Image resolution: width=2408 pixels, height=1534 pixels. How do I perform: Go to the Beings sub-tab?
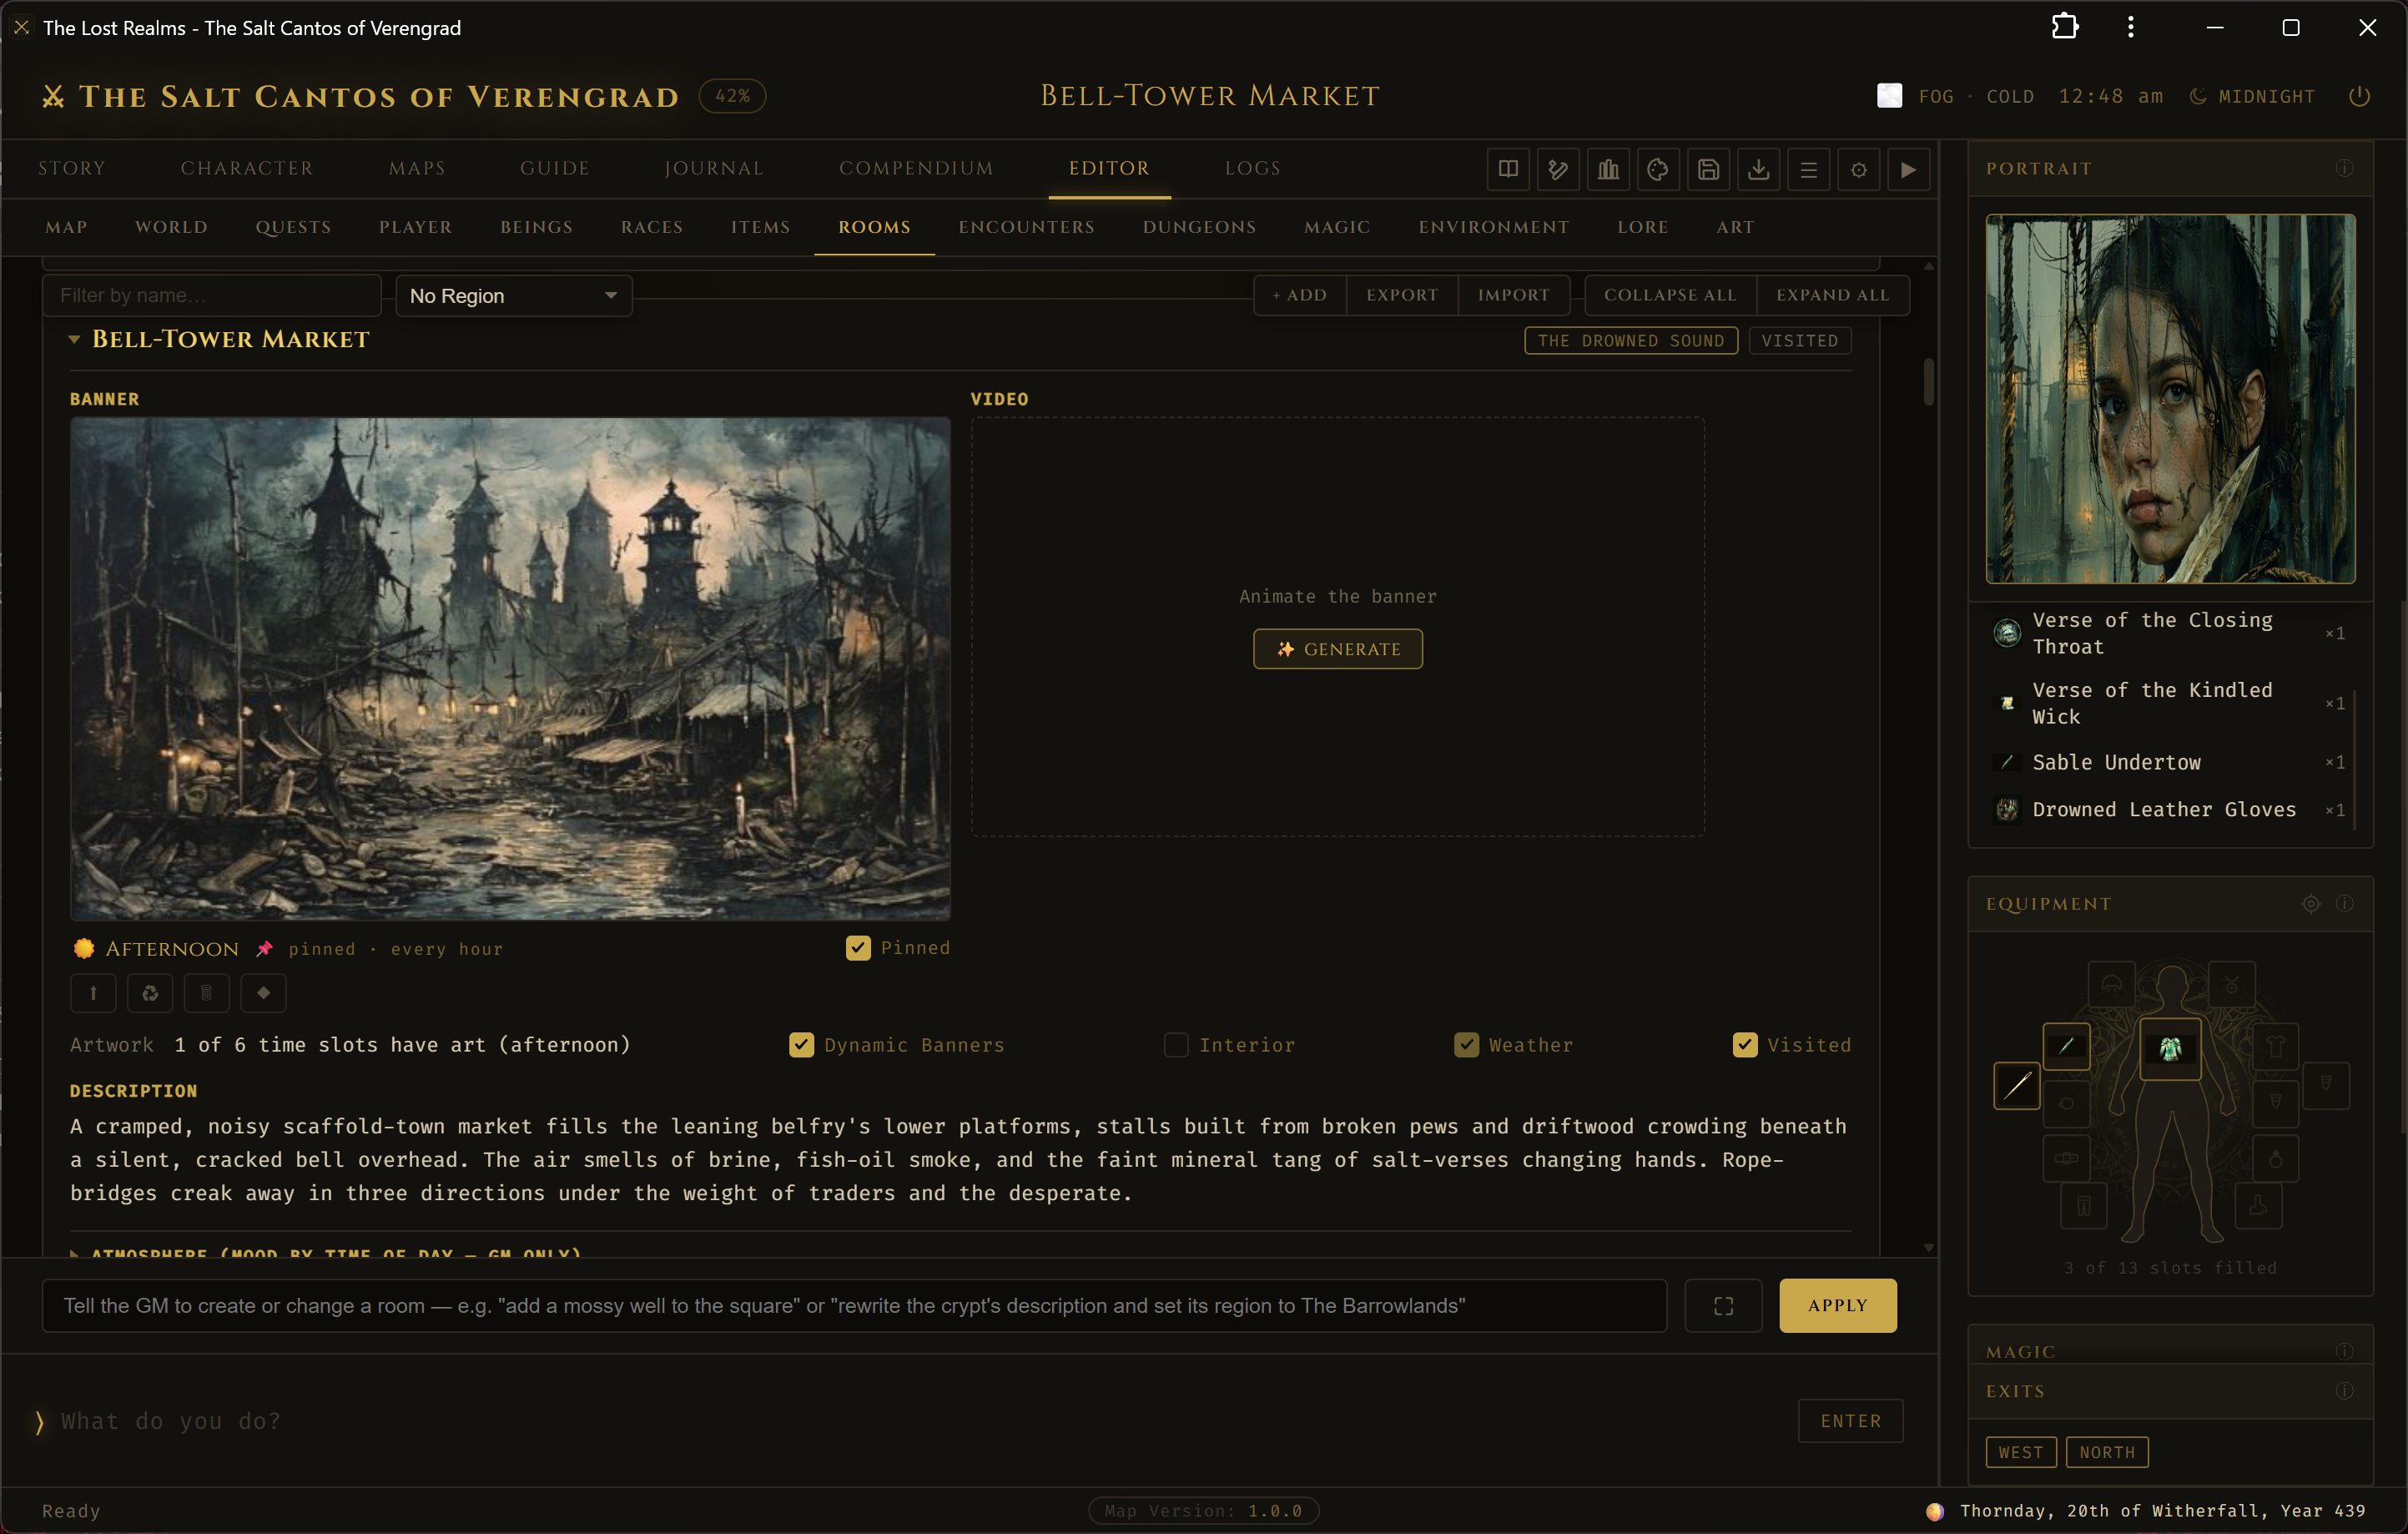pos(537,227)
